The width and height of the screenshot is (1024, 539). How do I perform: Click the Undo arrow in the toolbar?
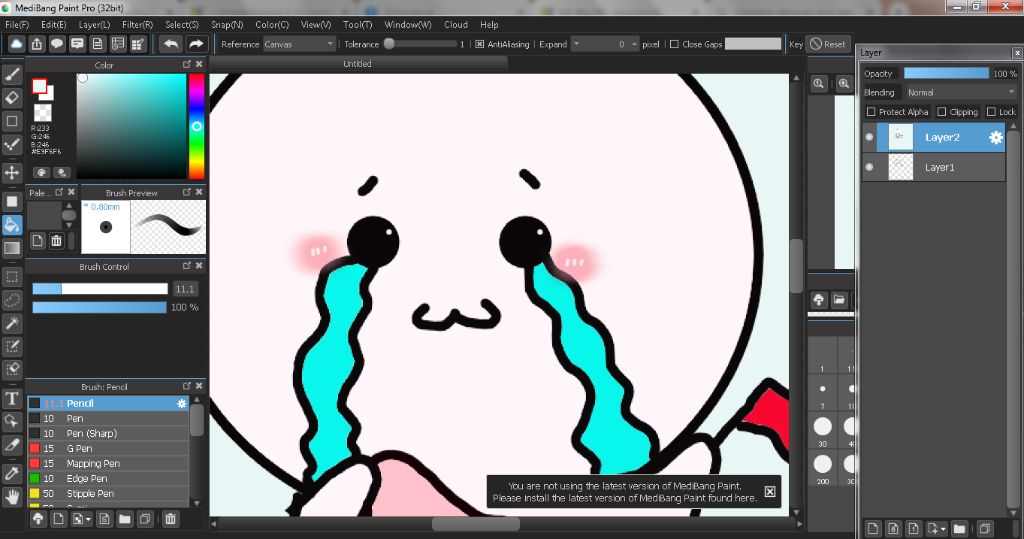click(171, 44)
